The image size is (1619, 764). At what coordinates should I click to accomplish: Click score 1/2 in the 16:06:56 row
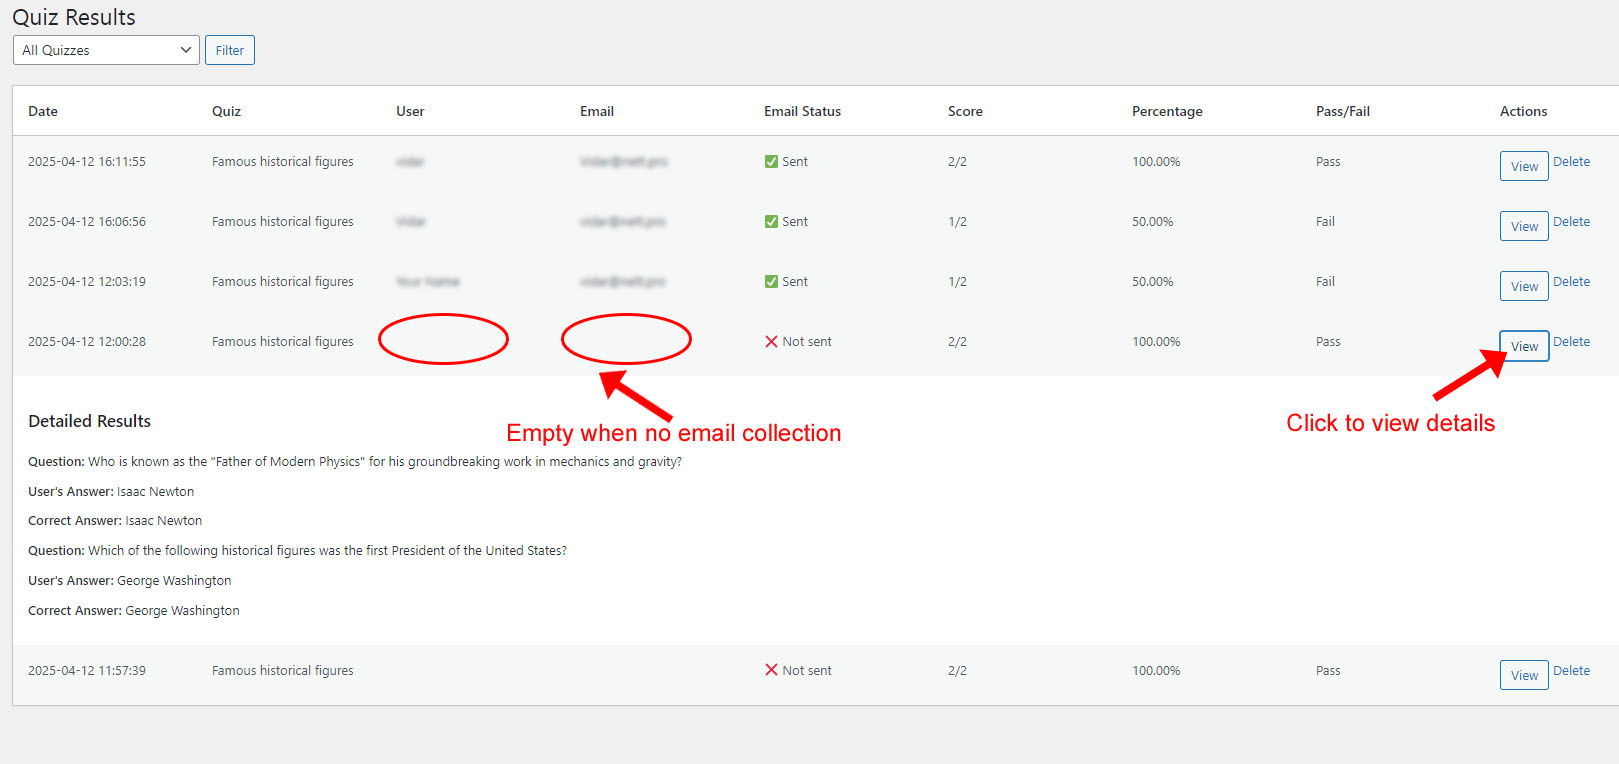pos(957,221)
